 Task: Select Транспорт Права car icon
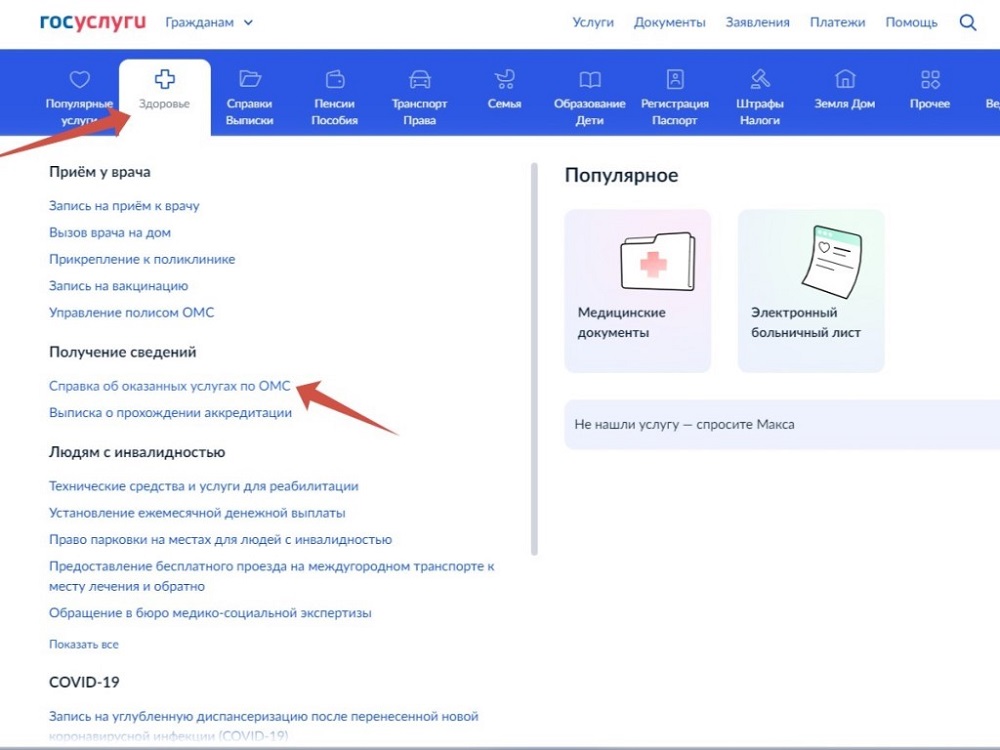(x=420, y=79)
